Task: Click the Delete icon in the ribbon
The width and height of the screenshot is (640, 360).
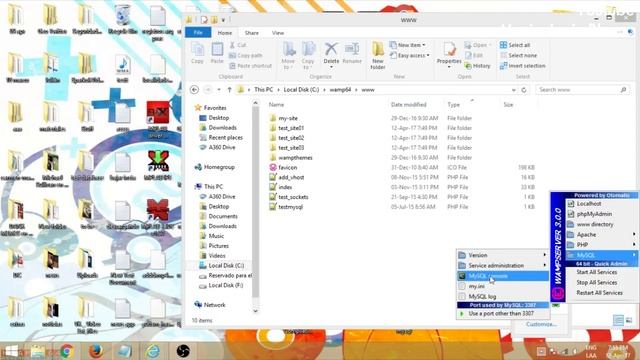Action: 331,54
